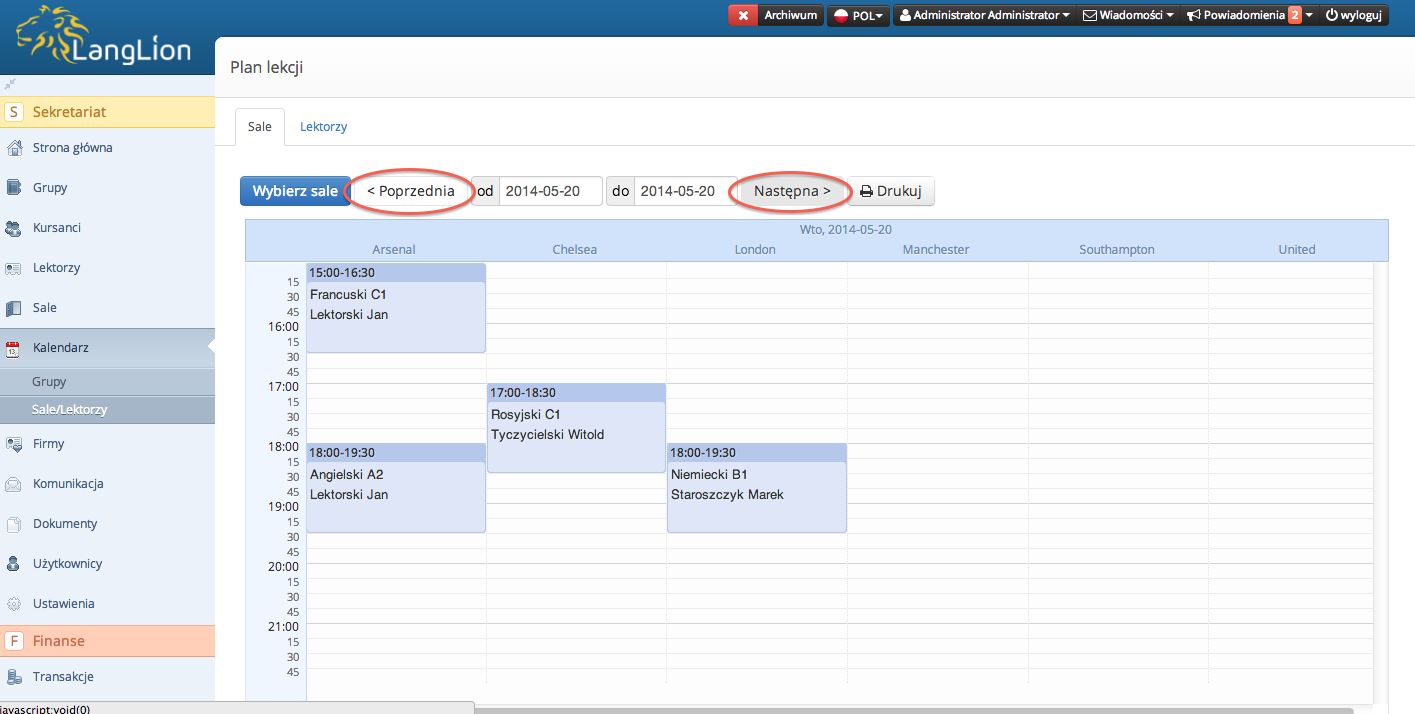Select the Grupy submenu under Kalendarz
Image resolution: width=1415 pixels, height=714 pixels.
pyautogui.click(x=49, y=382)
